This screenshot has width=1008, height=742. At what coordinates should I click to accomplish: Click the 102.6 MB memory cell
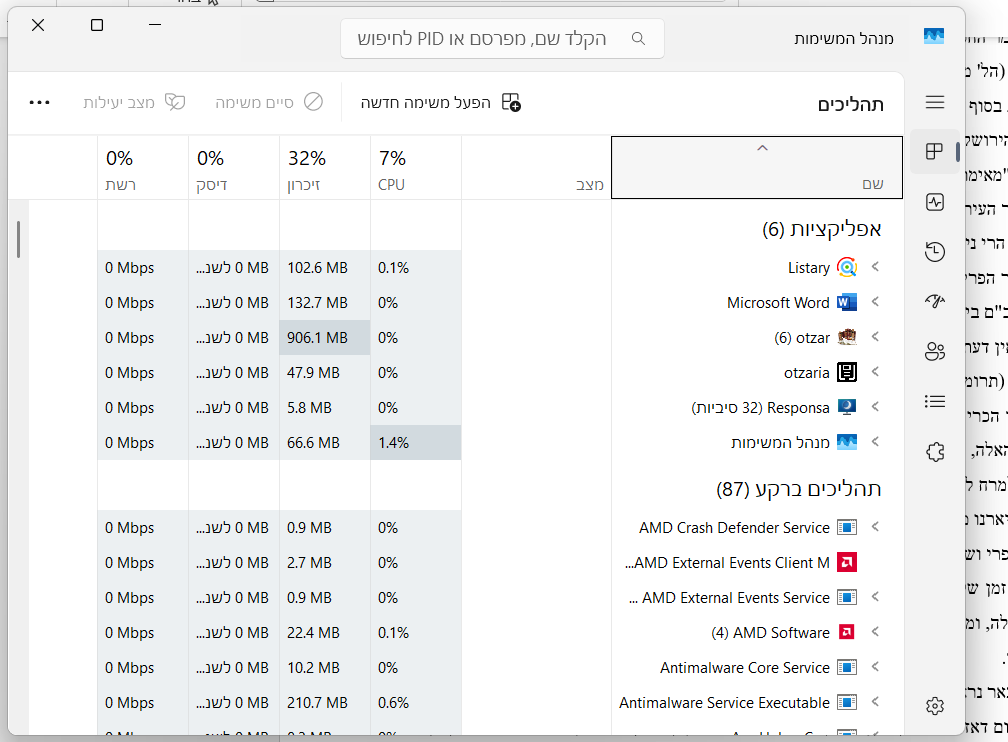coord(325,267)
